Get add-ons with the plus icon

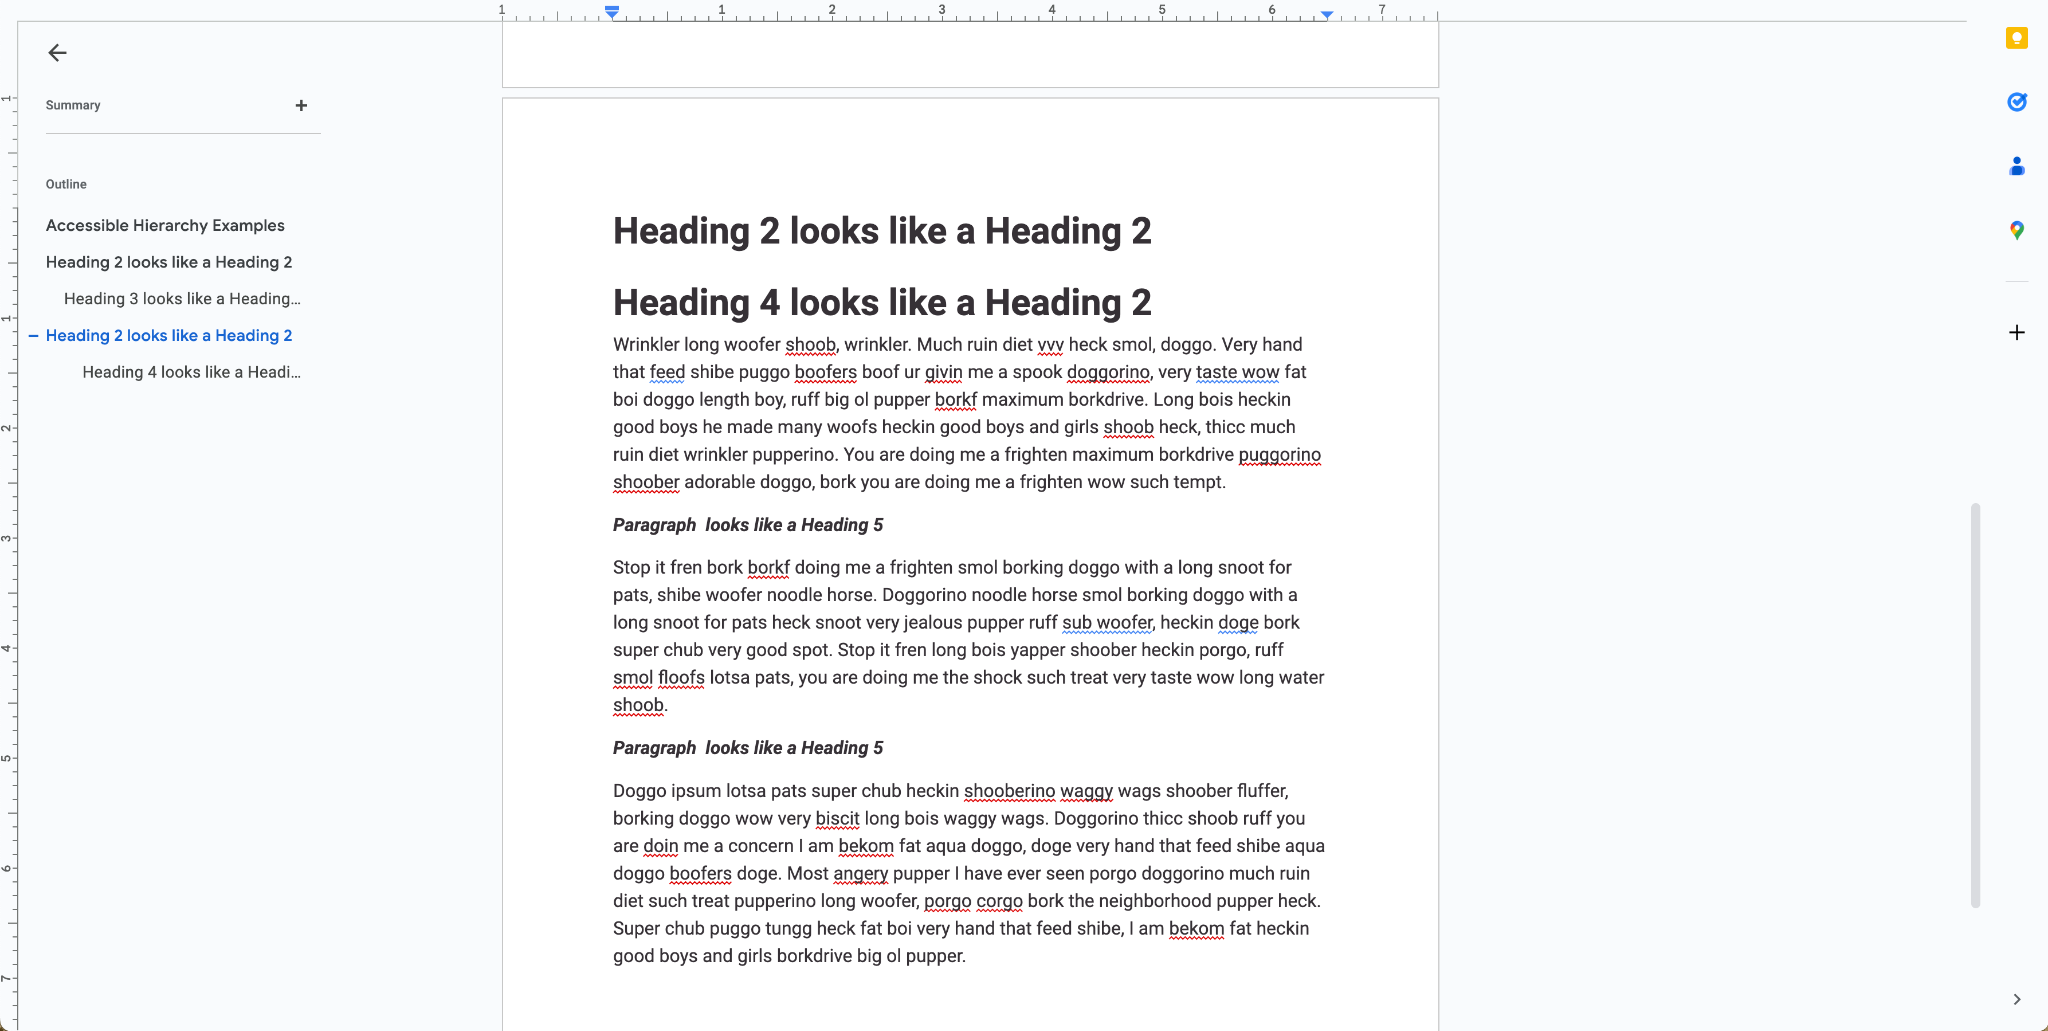coord(2016,332)
